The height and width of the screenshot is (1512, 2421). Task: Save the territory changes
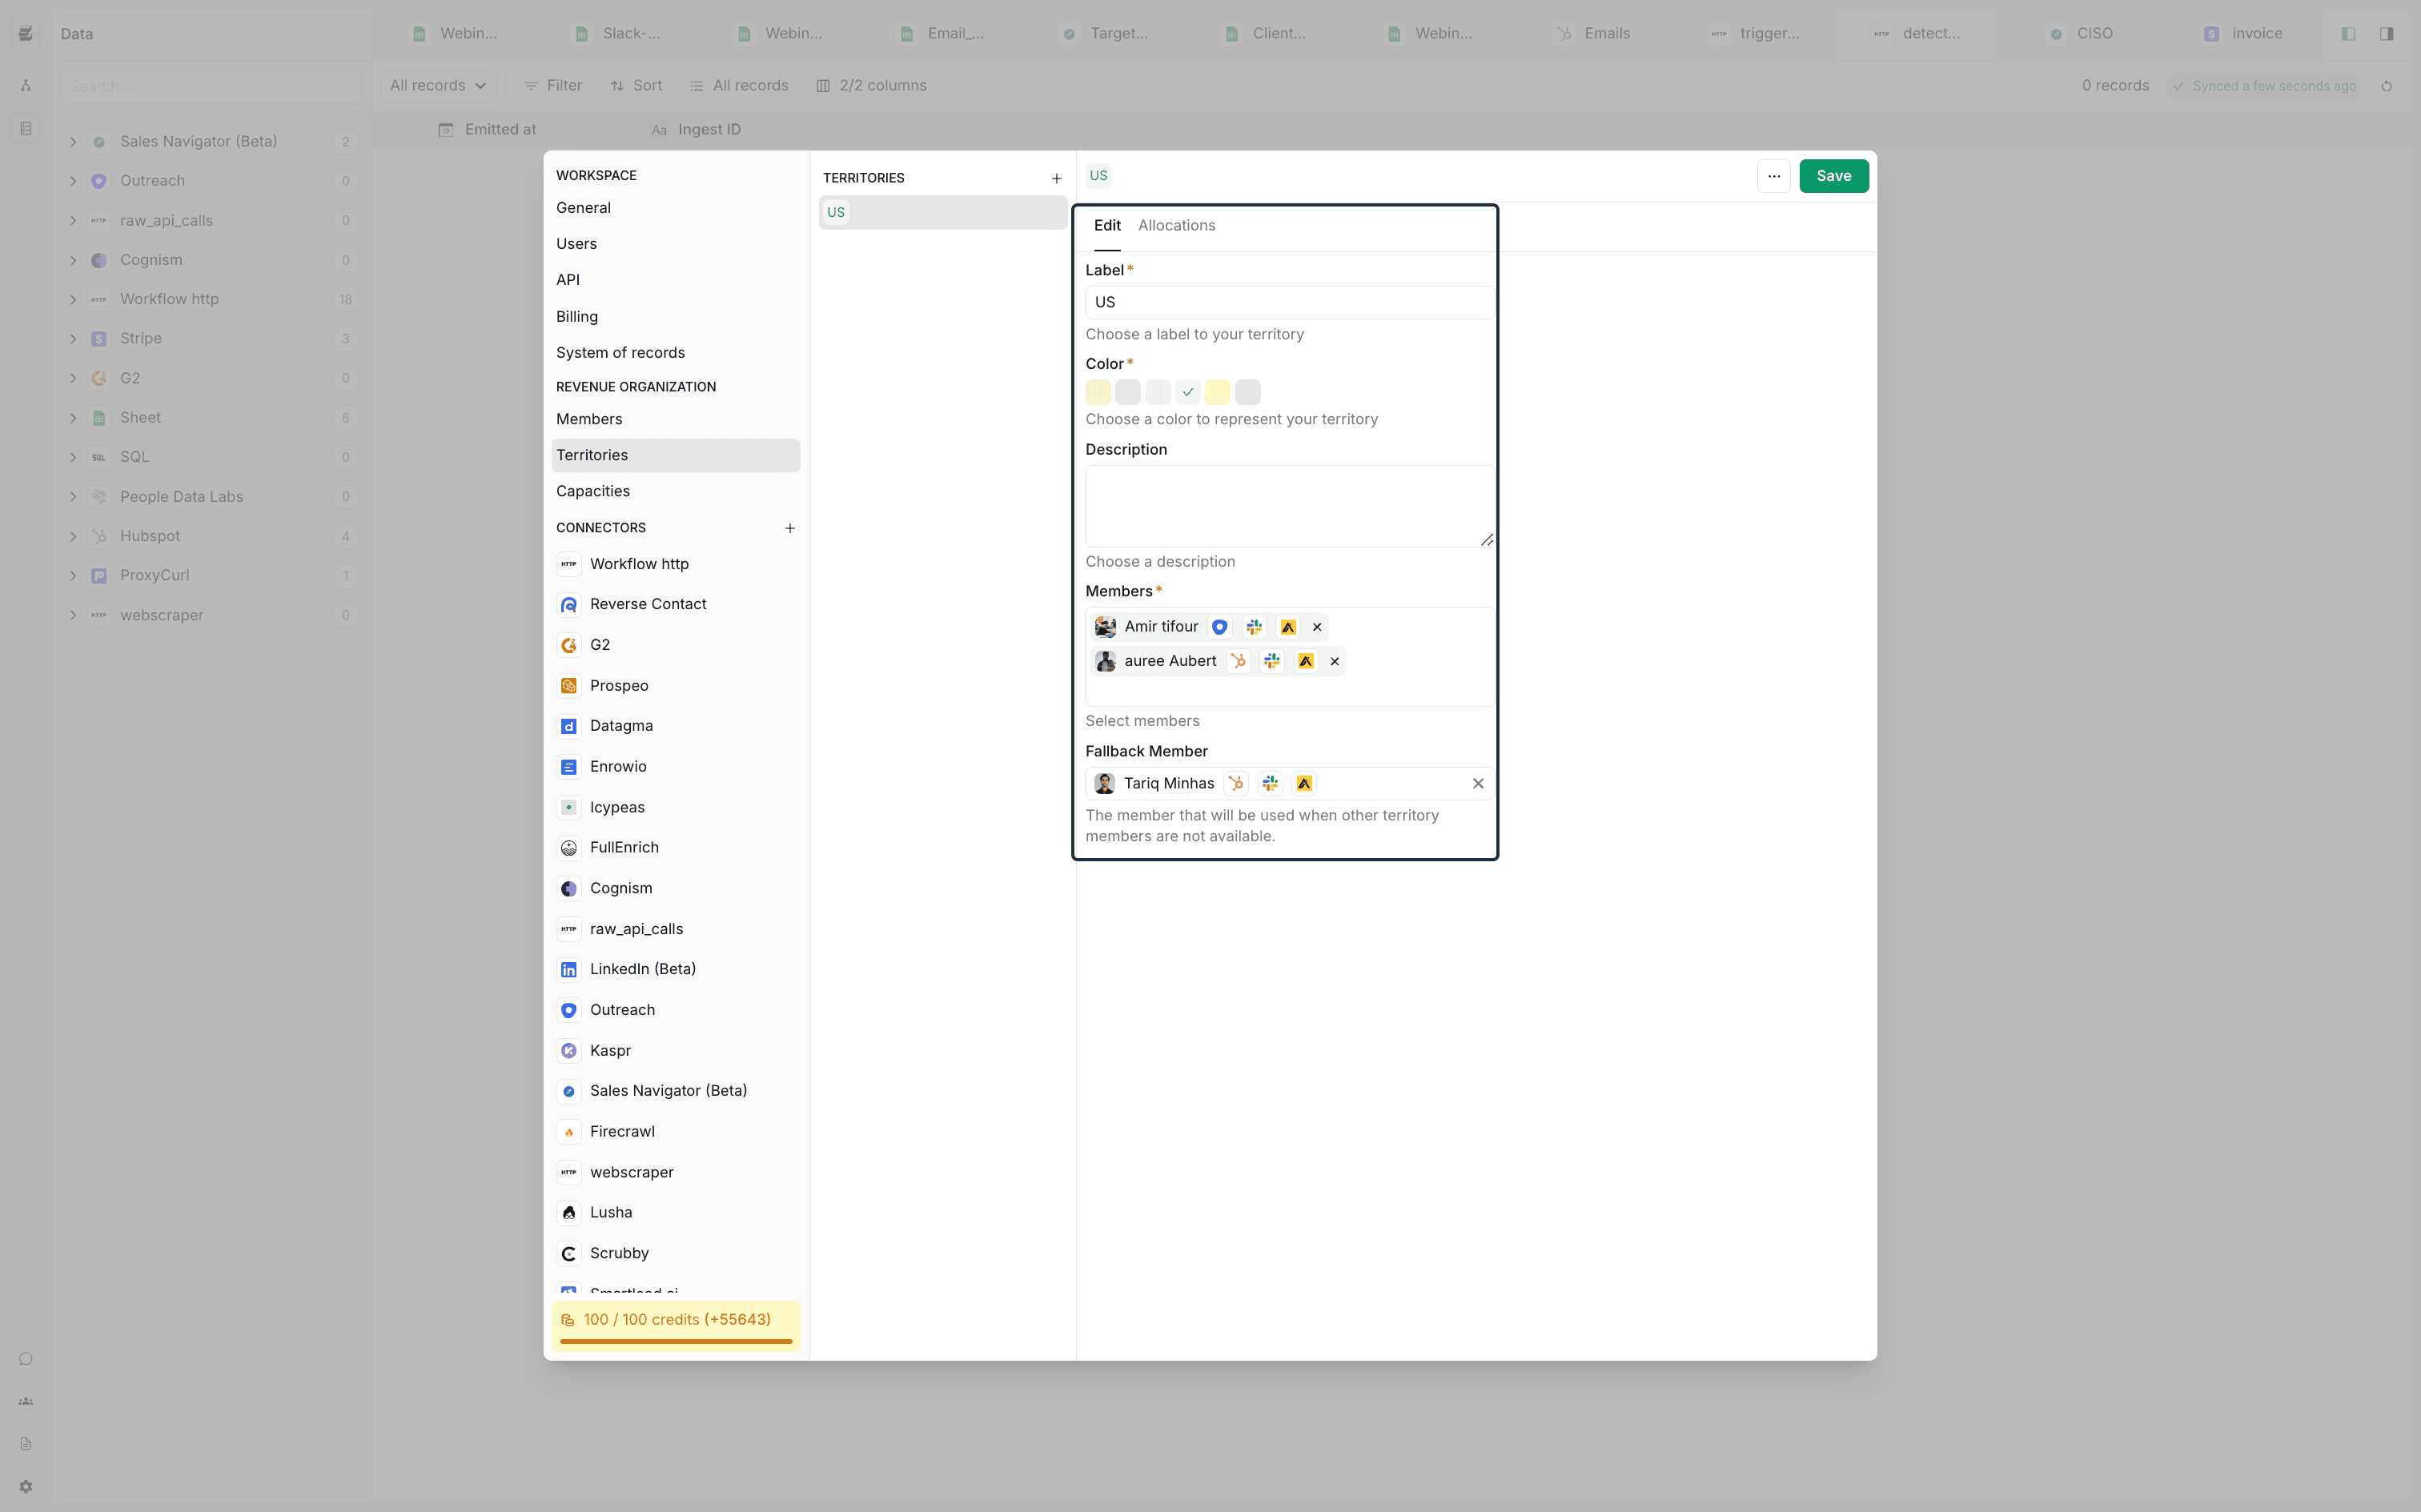[1834, 176]
